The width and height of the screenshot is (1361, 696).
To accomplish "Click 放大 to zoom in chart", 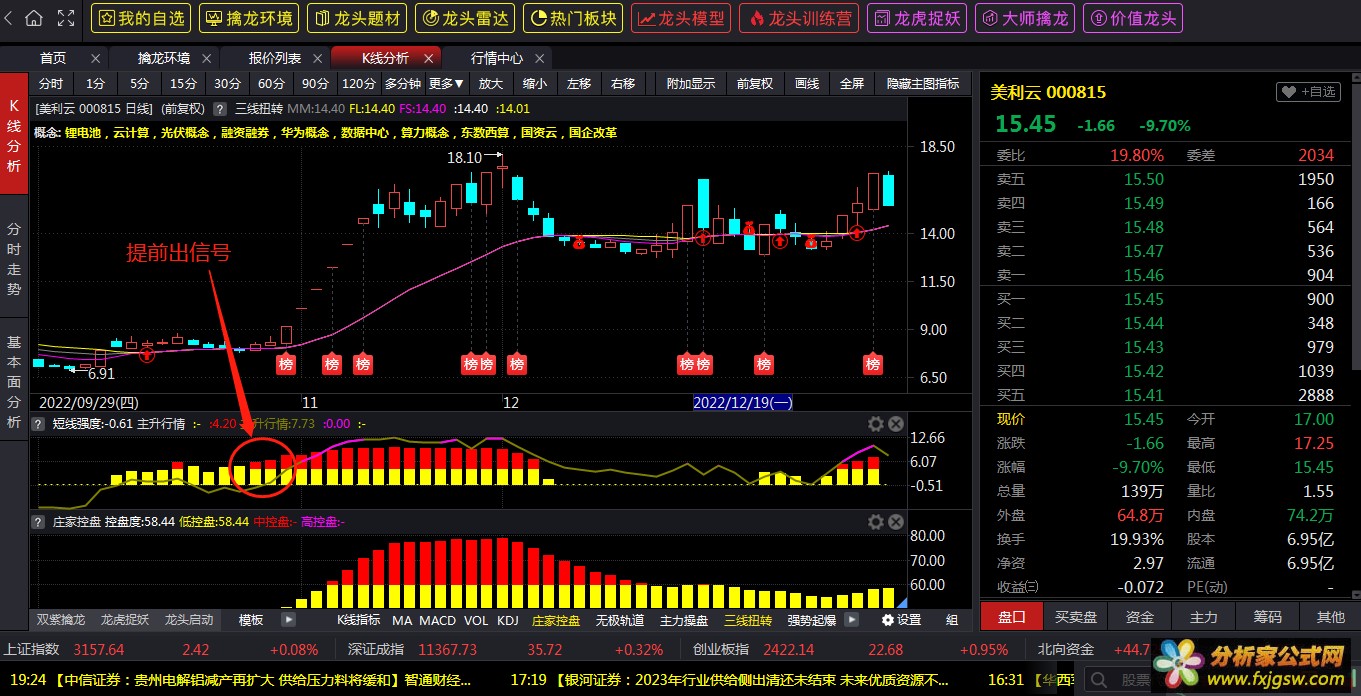I will (490, 84).
